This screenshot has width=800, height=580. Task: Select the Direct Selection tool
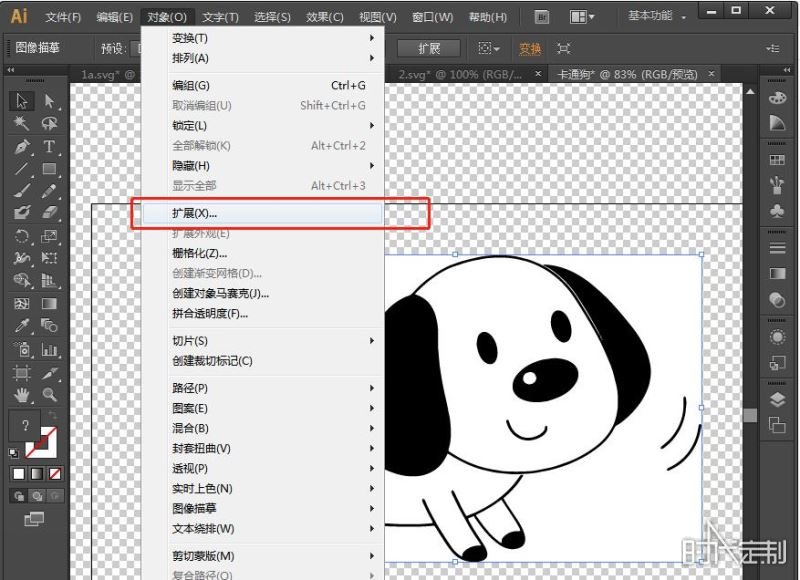[x=49, y=101]
